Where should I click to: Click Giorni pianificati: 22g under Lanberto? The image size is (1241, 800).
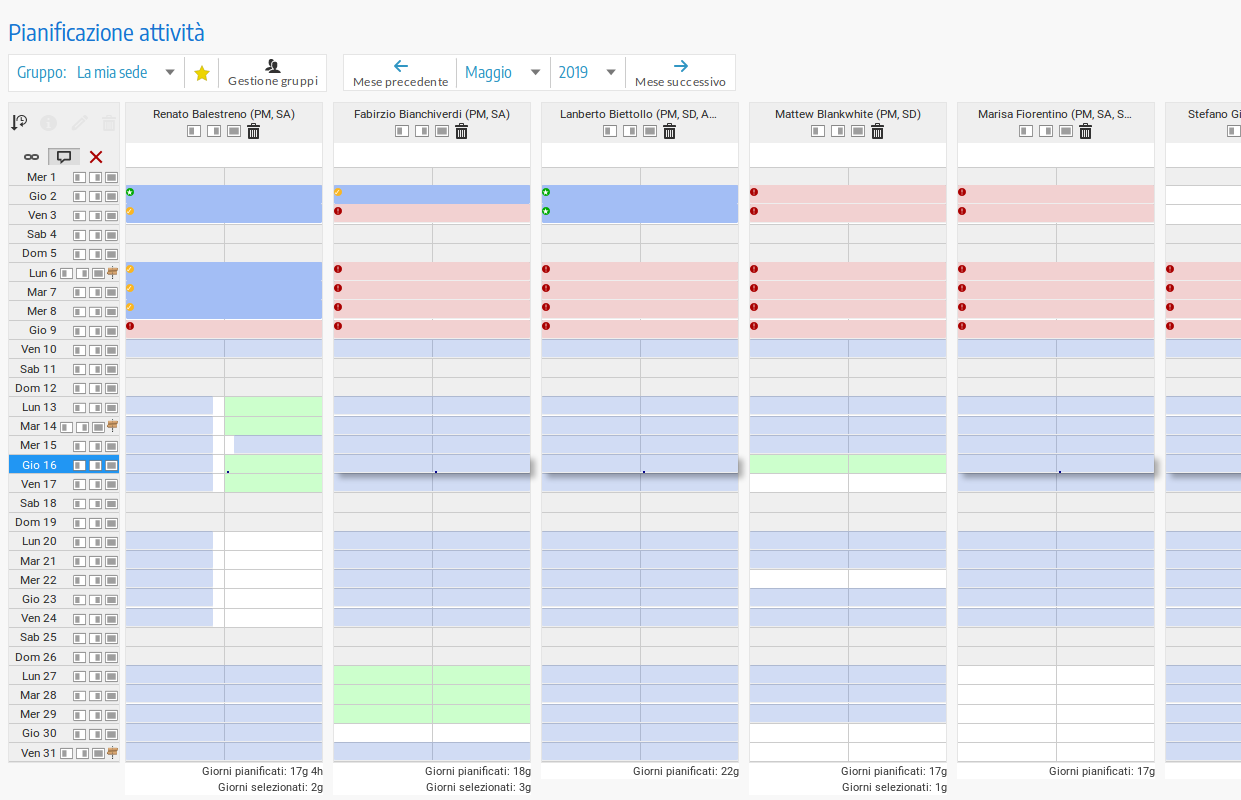(686, 772)
